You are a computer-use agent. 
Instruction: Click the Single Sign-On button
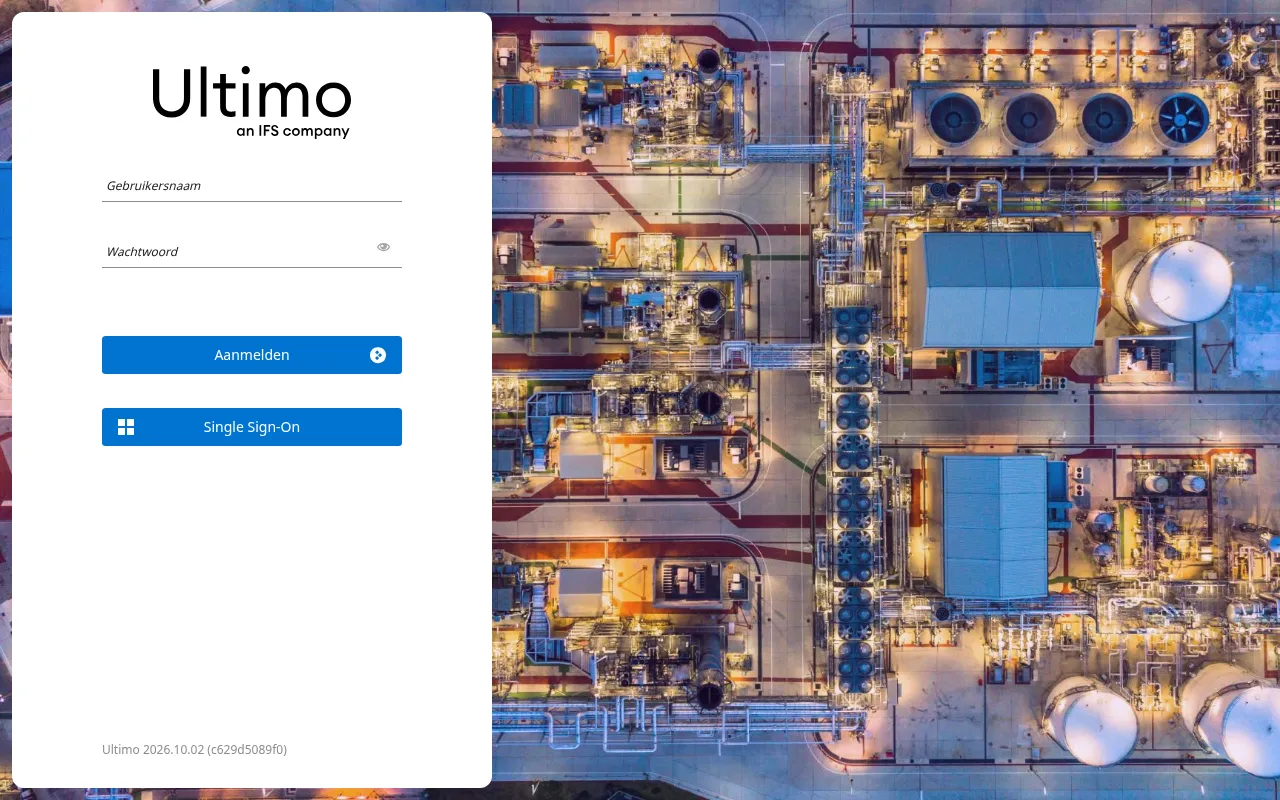pyautogui.click(x=252, y=427)
